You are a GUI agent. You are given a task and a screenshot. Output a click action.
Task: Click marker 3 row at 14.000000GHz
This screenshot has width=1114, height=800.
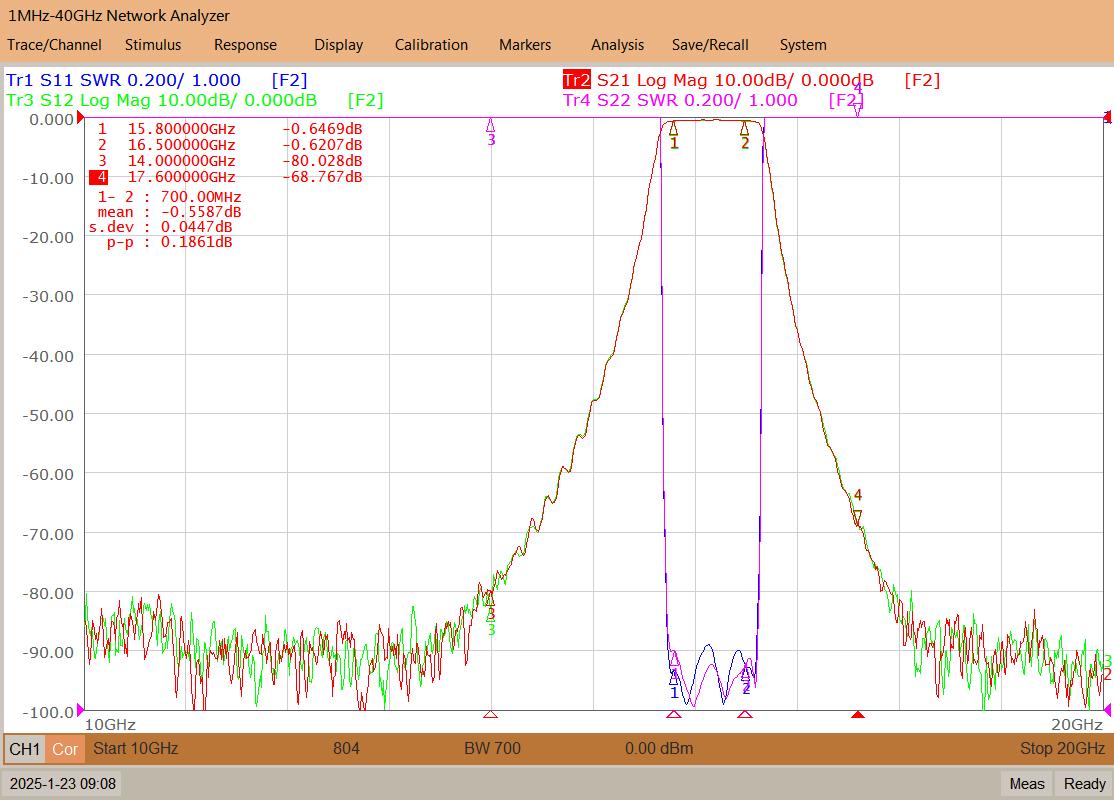(229, 161)
